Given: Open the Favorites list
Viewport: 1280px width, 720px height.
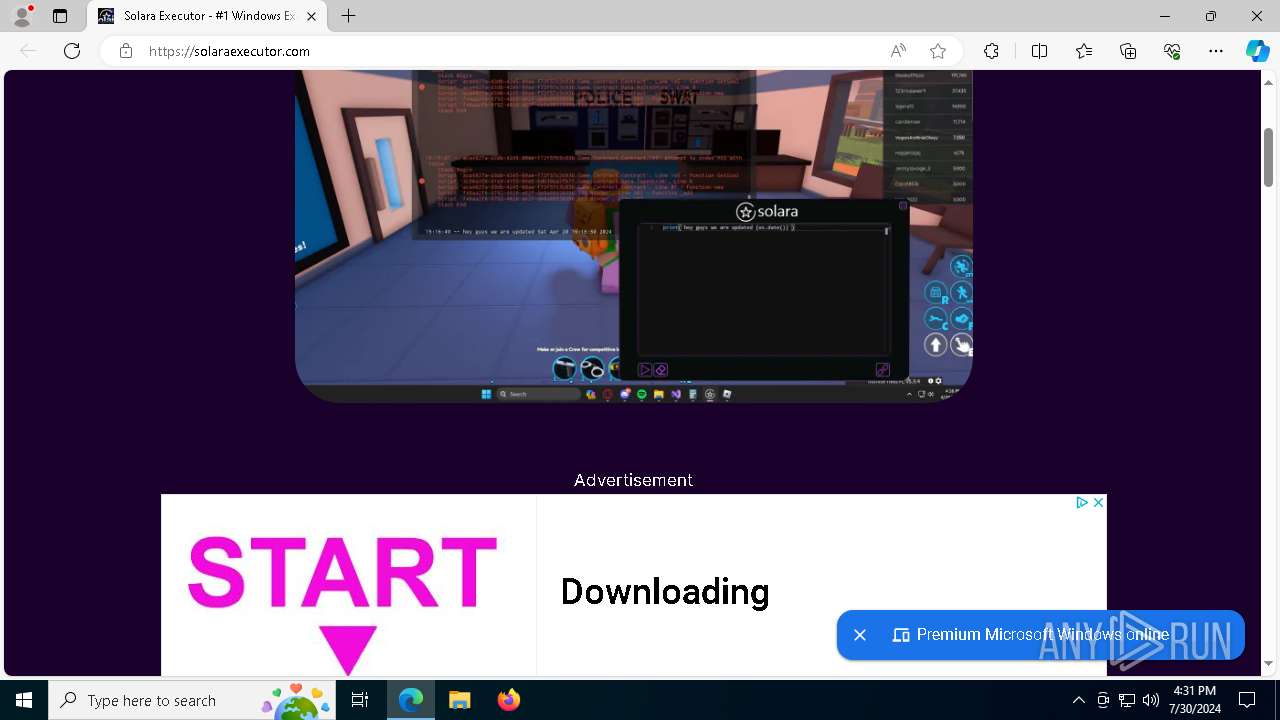Looking at the screenshot, I should pos(1084,51).
